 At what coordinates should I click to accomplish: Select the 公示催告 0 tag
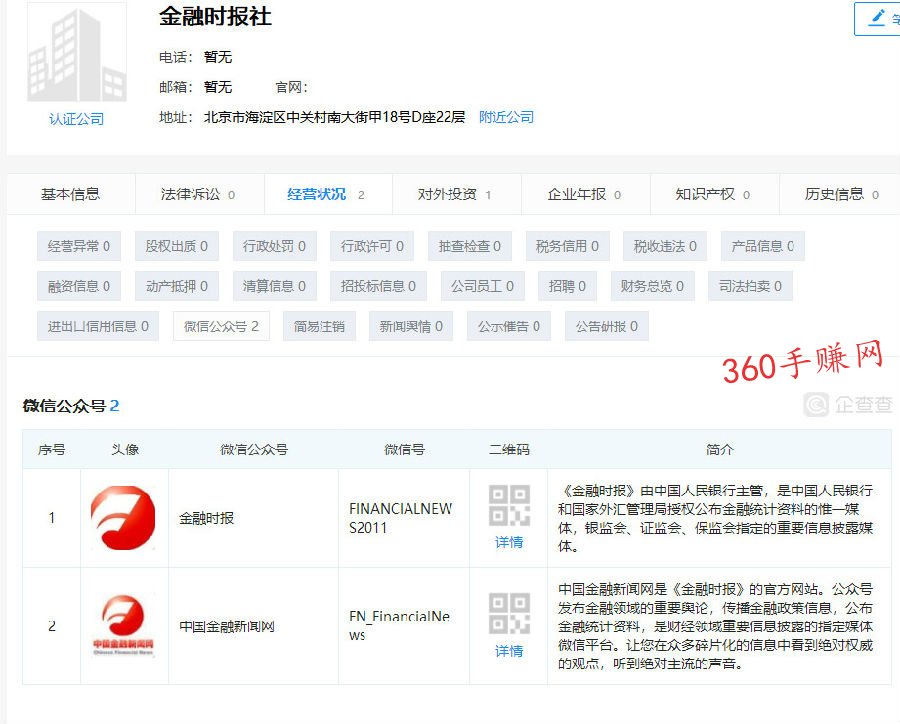509,326
